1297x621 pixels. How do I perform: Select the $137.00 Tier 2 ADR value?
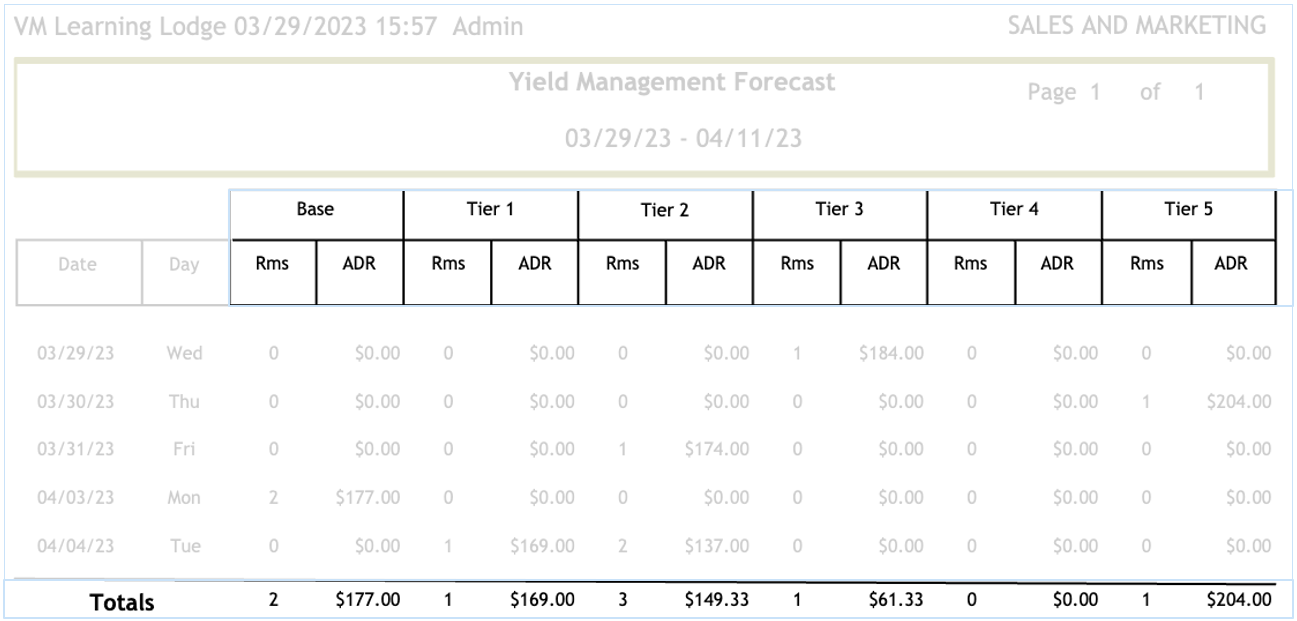tap(716, 546)
